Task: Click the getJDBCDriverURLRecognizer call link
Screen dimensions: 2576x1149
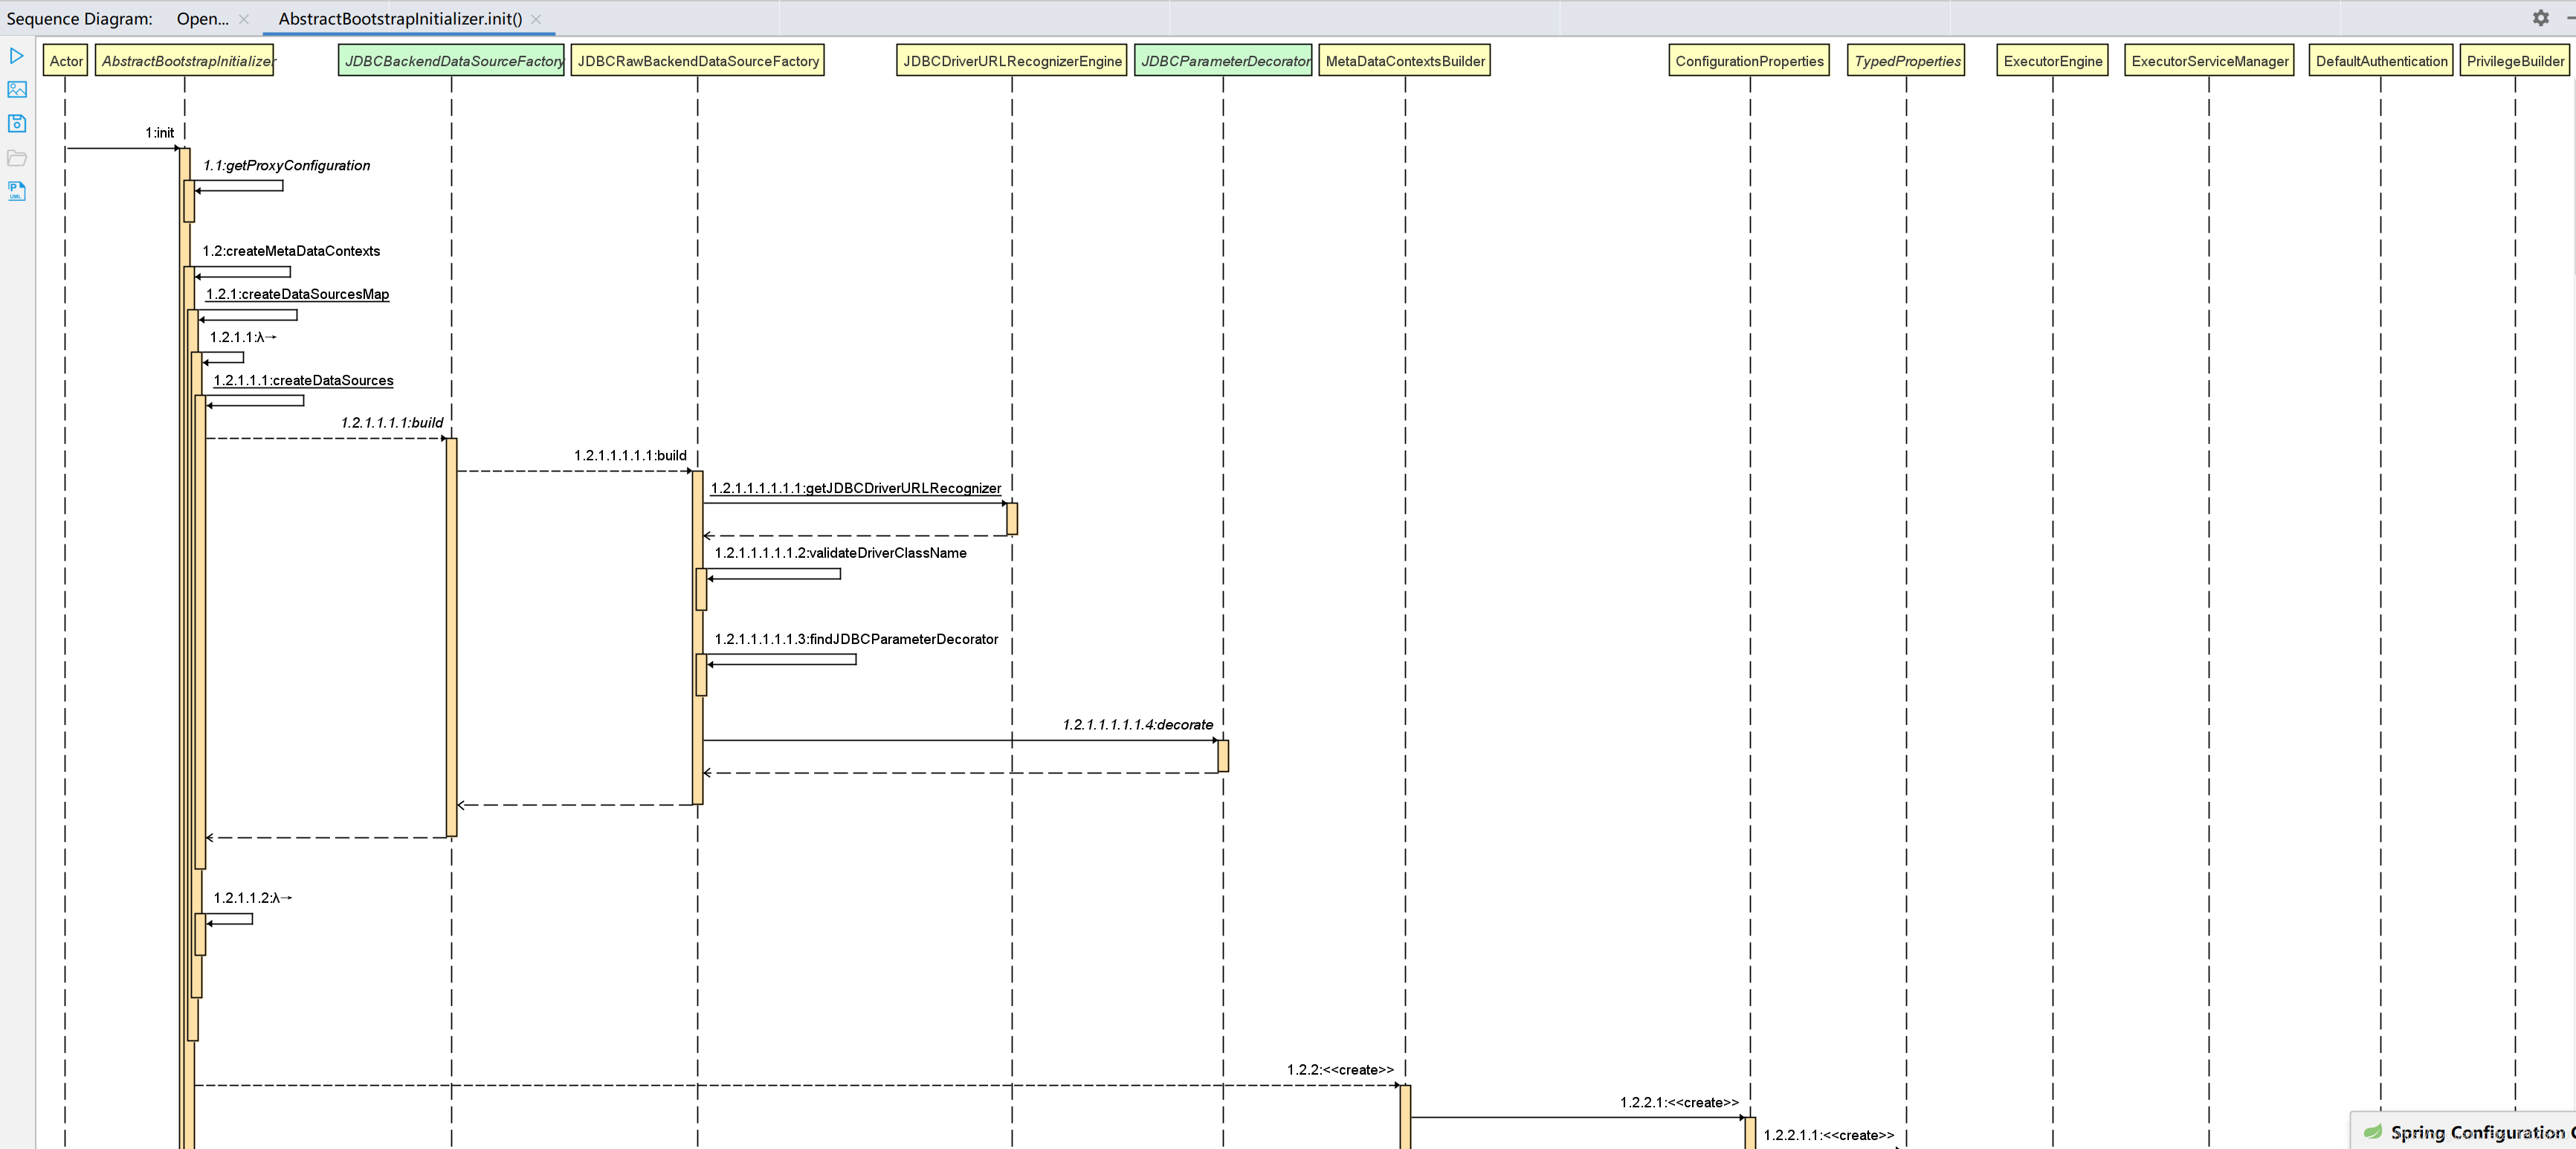Action: (x=855, y=489)
